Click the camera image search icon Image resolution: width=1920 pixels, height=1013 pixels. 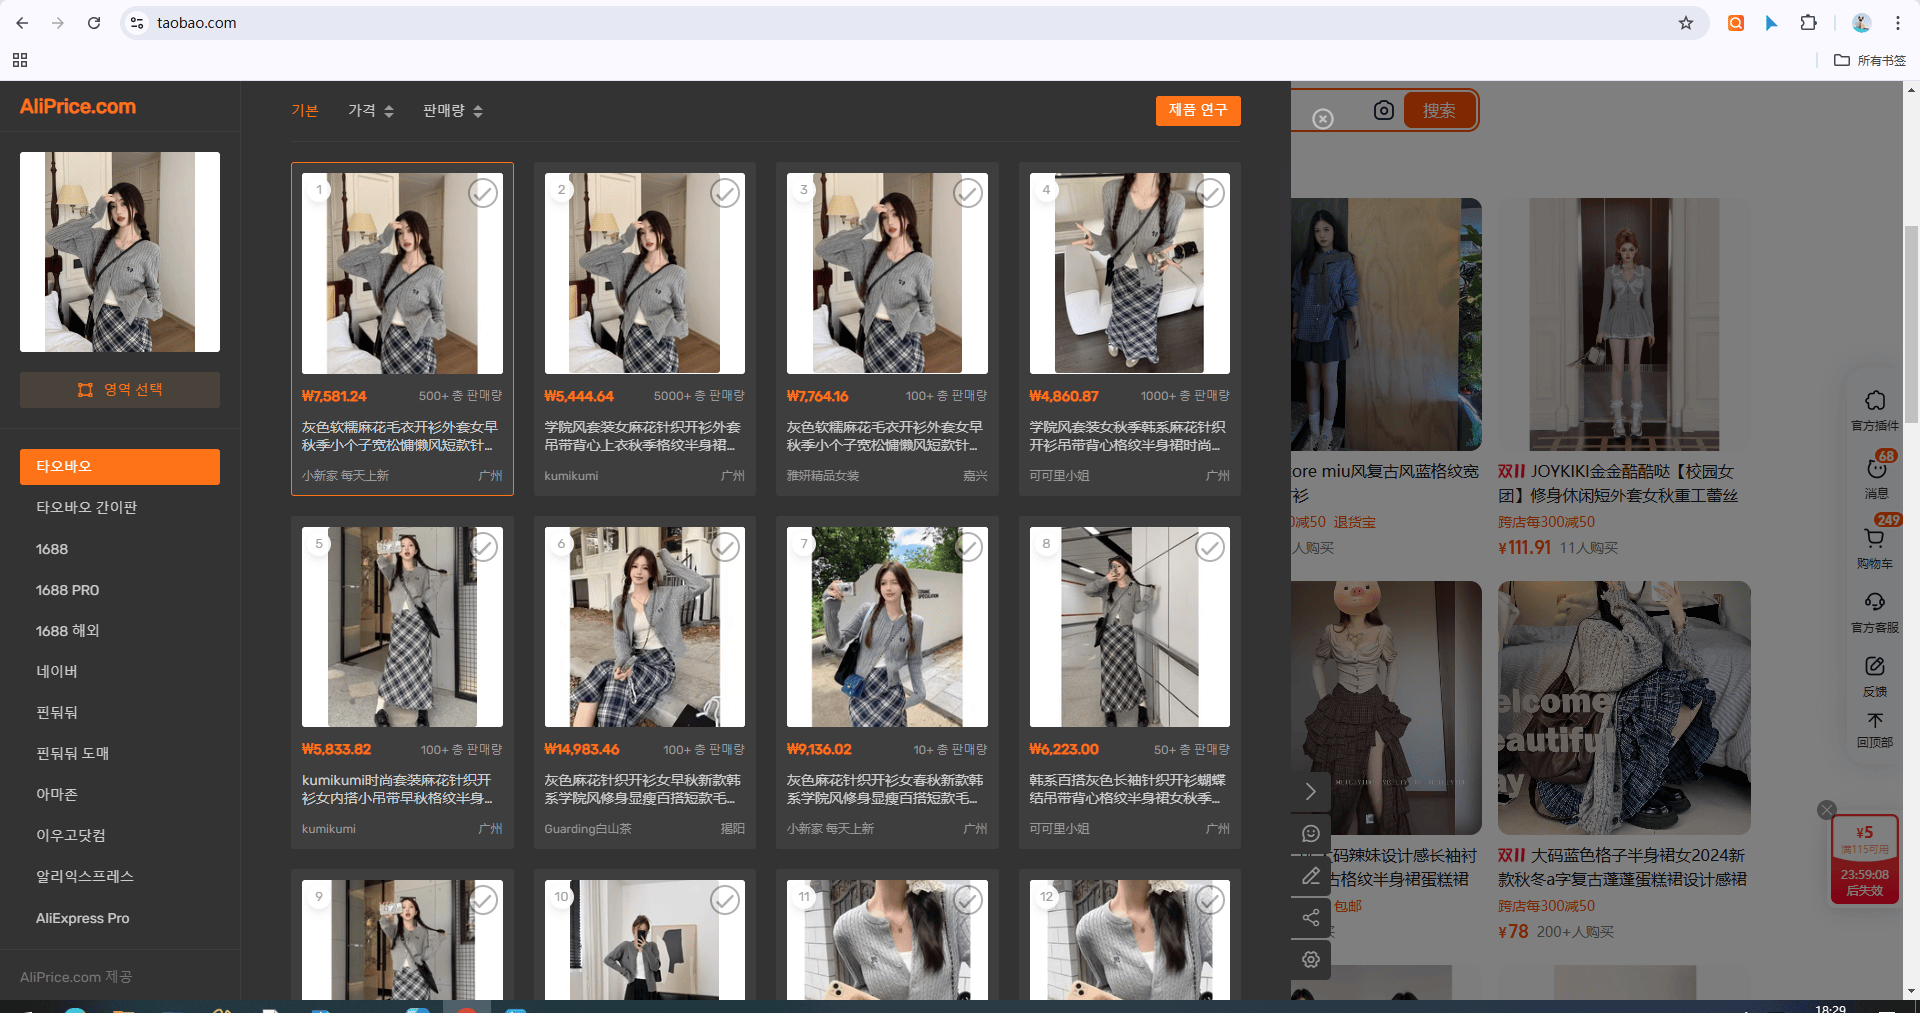[1383, 110]
